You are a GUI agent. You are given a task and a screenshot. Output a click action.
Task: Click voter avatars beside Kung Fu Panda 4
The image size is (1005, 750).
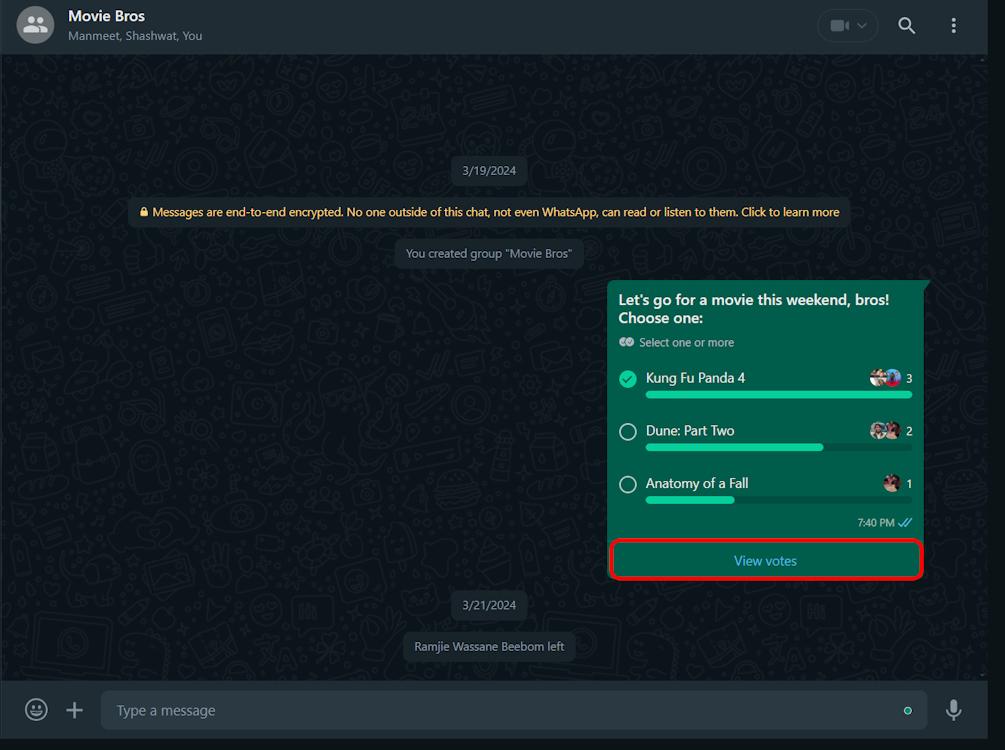tap(885, 378)
